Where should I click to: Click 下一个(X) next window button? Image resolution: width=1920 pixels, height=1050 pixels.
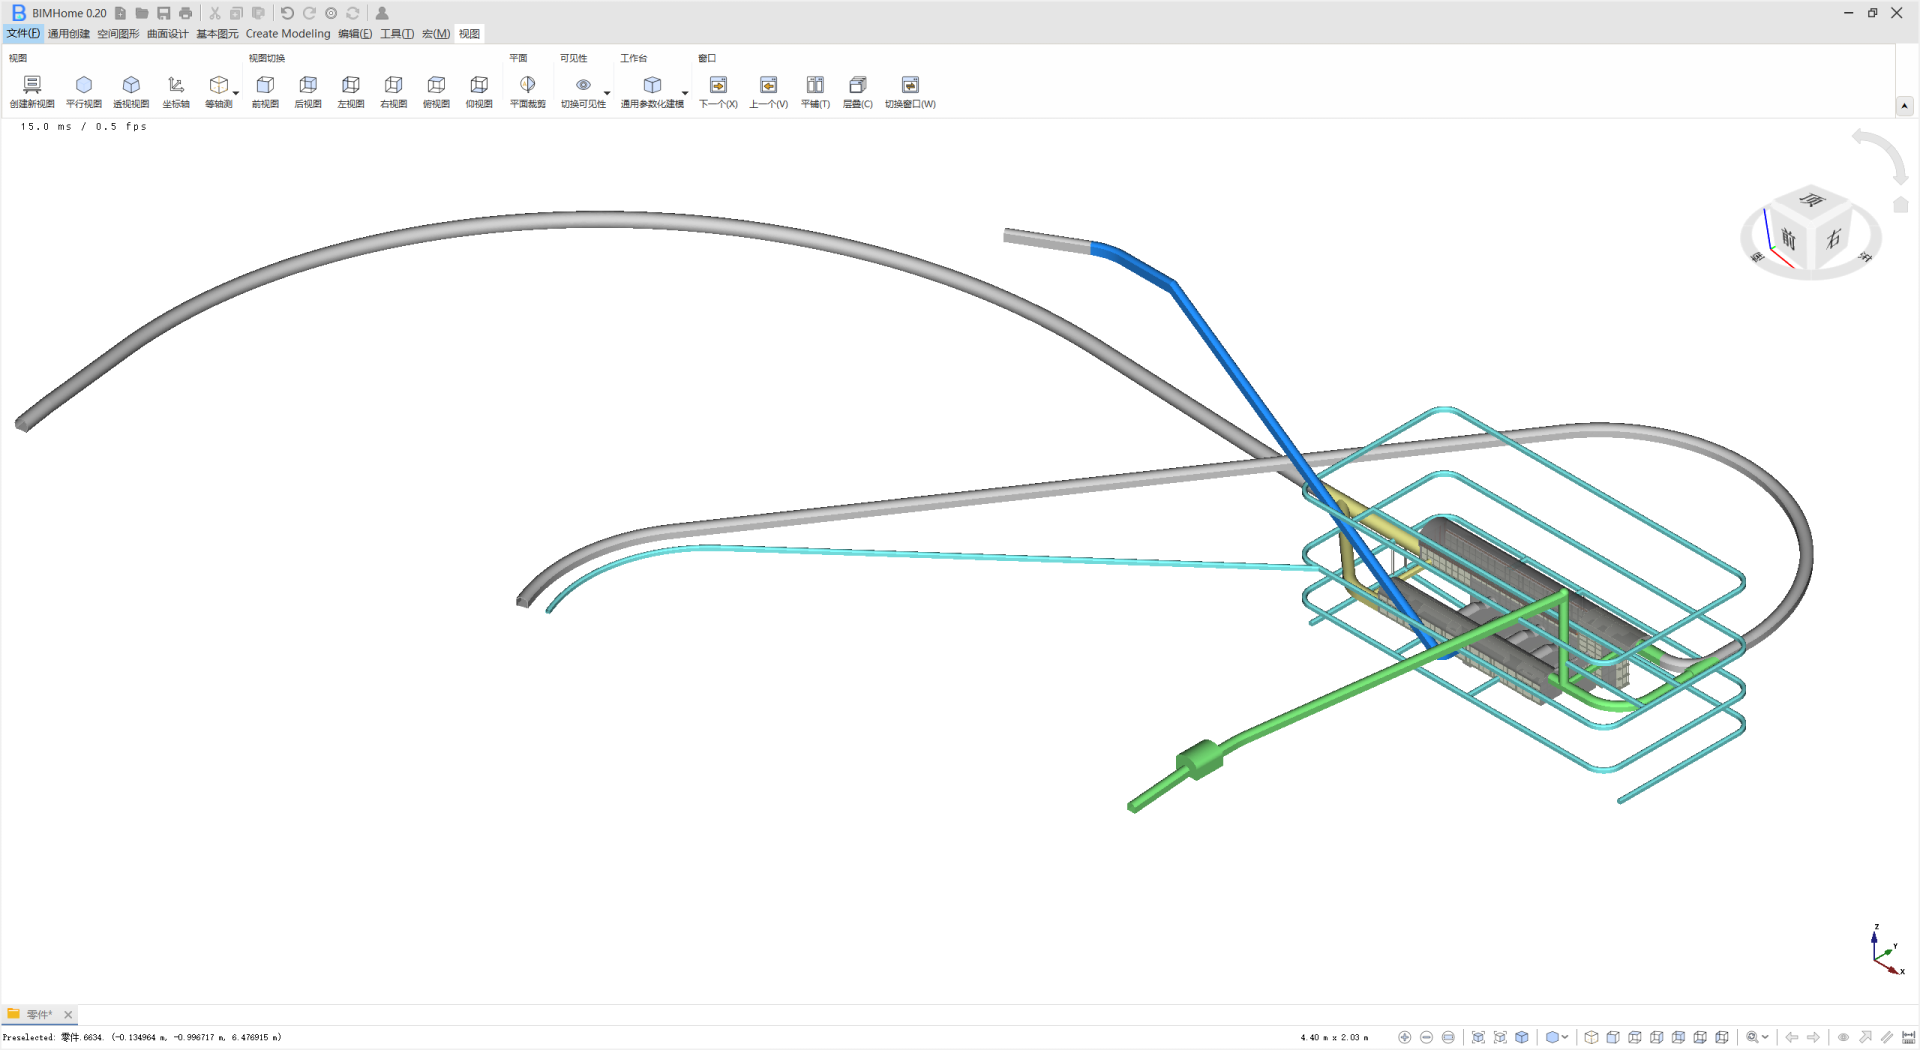point(718,86)
